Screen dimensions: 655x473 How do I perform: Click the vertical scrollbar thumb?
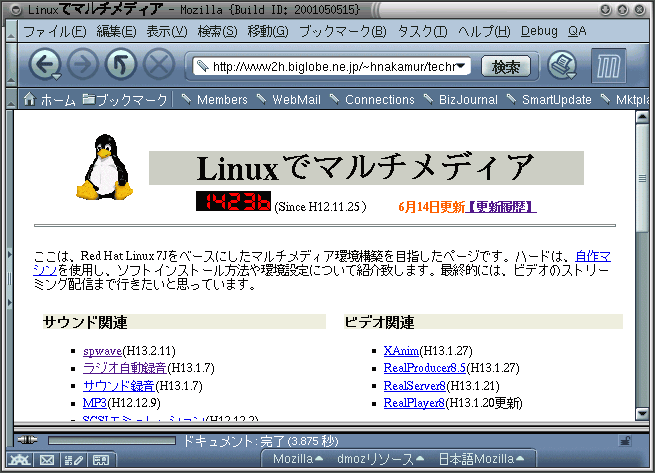[x=642, y=178]
